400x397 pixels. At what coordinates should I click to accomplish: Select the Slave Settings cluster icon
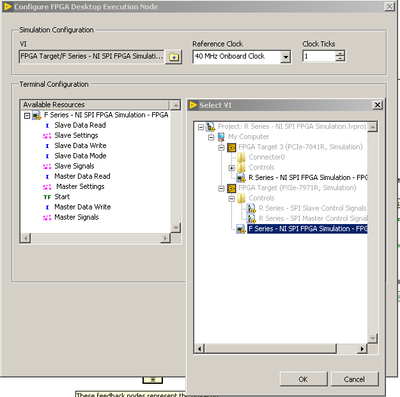(x=47, y=136)
